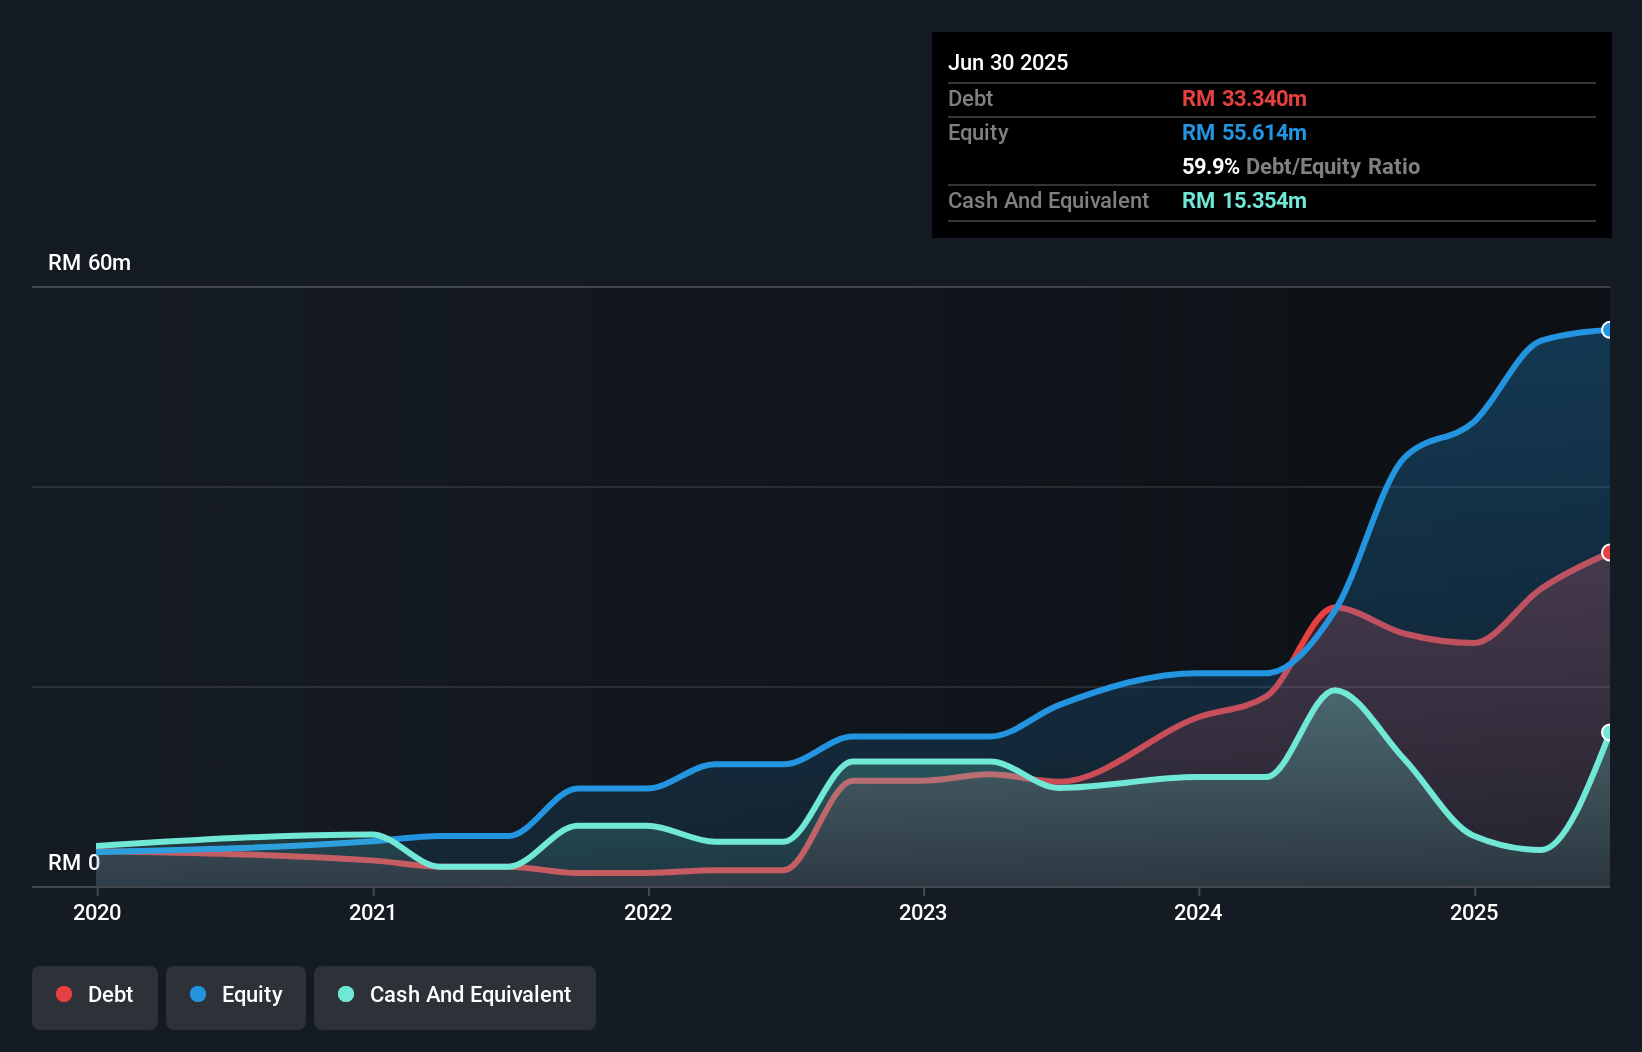Screen dimensions: 1642x1052
Task: Select the 2023 axis label
Action: [924, 912]
